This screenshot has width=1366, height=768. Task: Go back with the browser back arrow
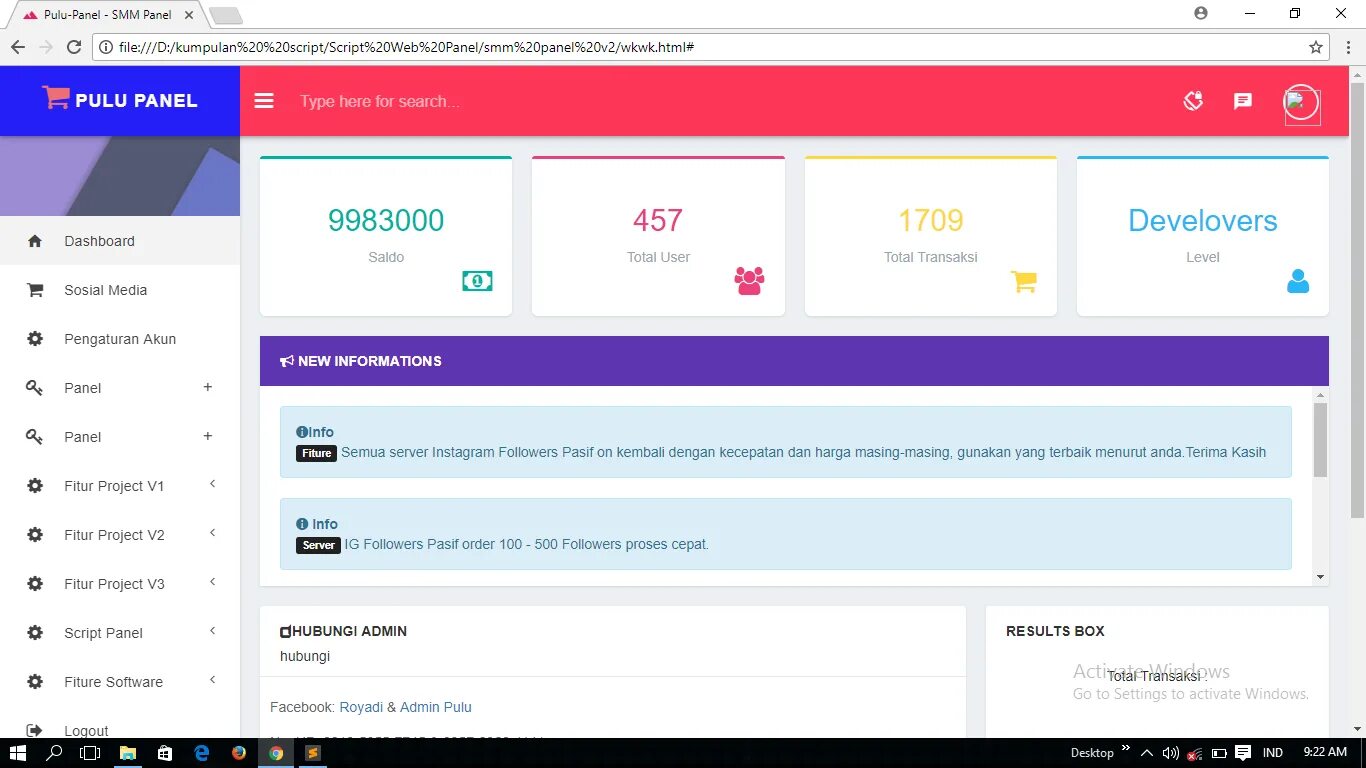coord(18,47)
